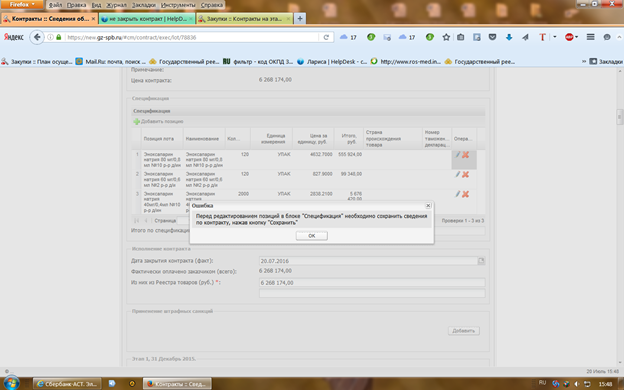Open the Firefox hamburger menu
This screenshot has height=390, width=624.
[x=591, y=37]
